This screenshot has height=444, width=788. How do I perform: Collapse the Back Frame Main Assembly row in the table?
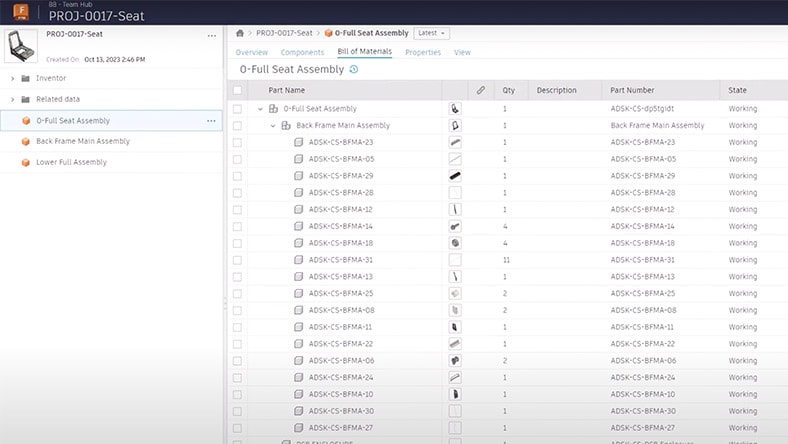[x=272, y=125]
